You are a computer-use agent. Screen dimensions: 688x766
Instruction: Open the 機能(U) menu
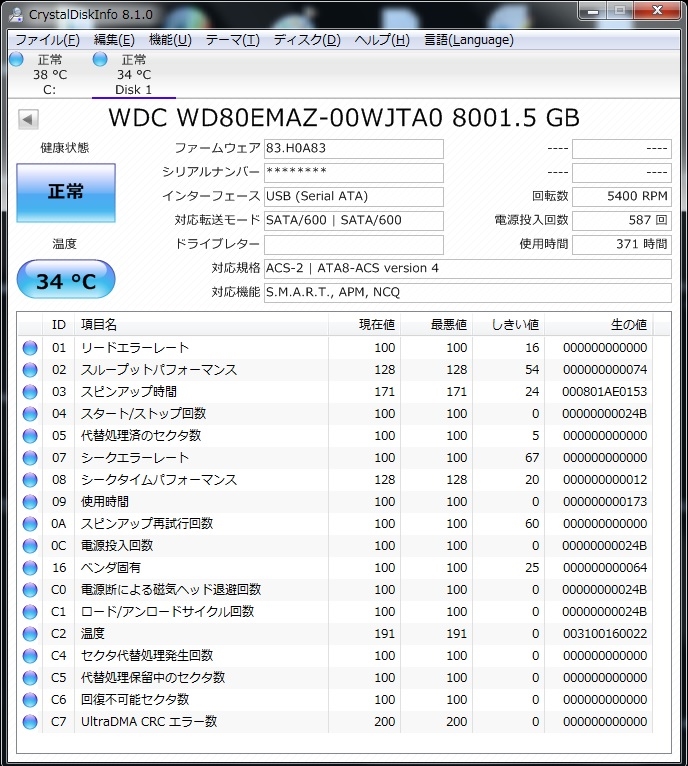(x=170, y=40)
